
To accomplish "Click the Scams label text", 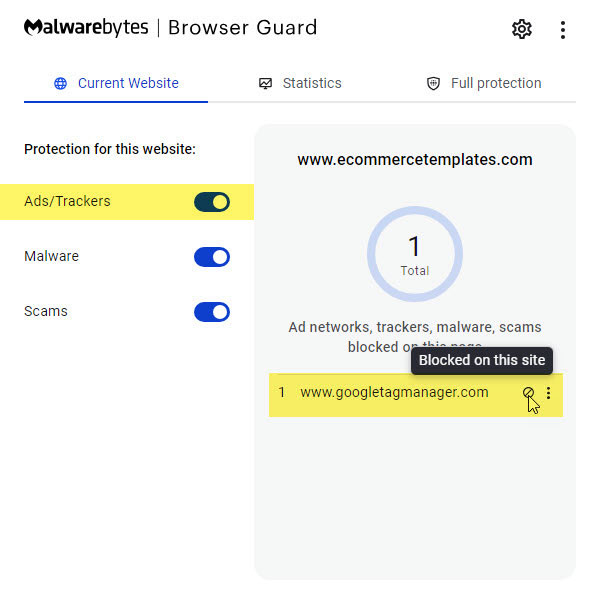I will (x=46, y=312).
